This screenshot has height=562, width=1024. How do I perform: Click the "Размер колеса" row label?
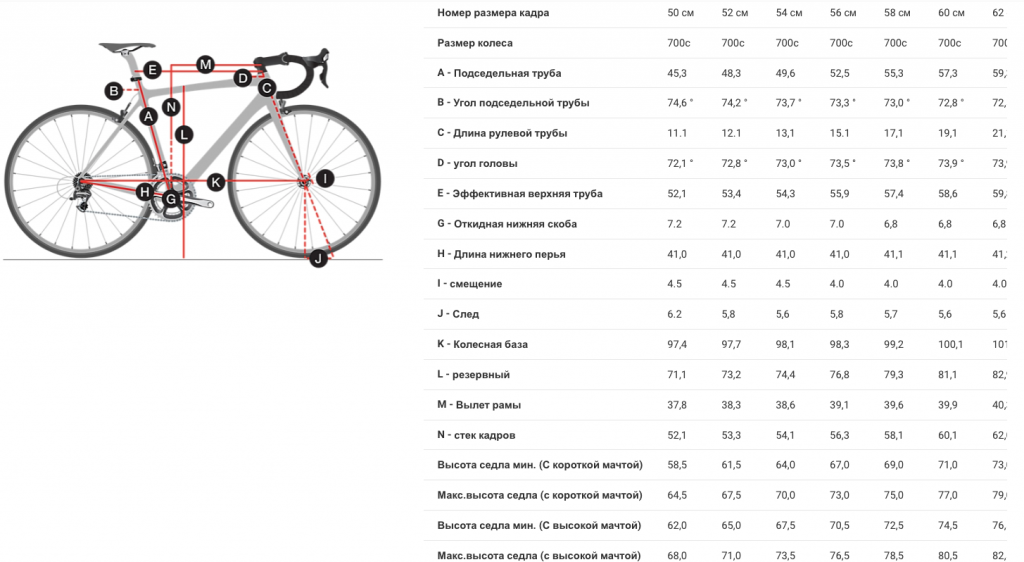[x=475, y=43]
